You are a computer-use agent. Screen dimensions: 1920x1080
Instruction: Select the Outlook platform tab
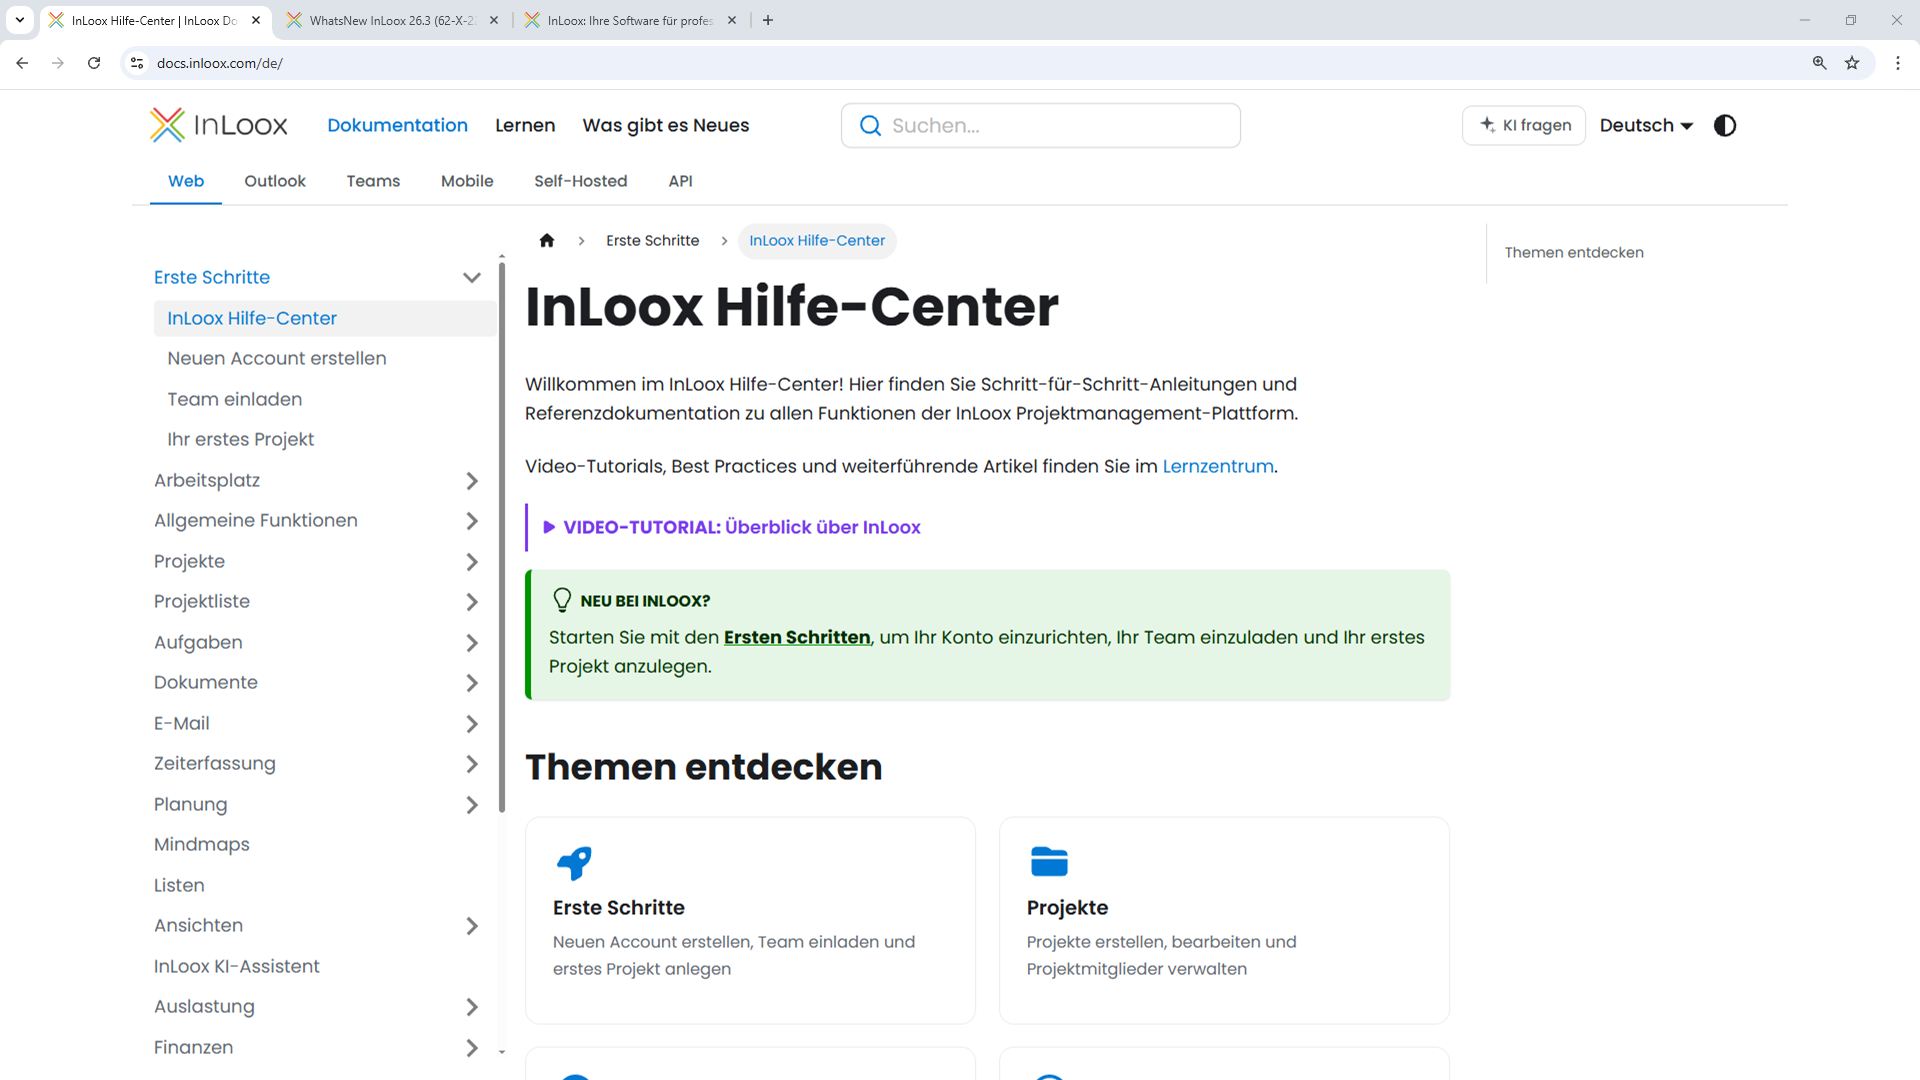point(275,181)
